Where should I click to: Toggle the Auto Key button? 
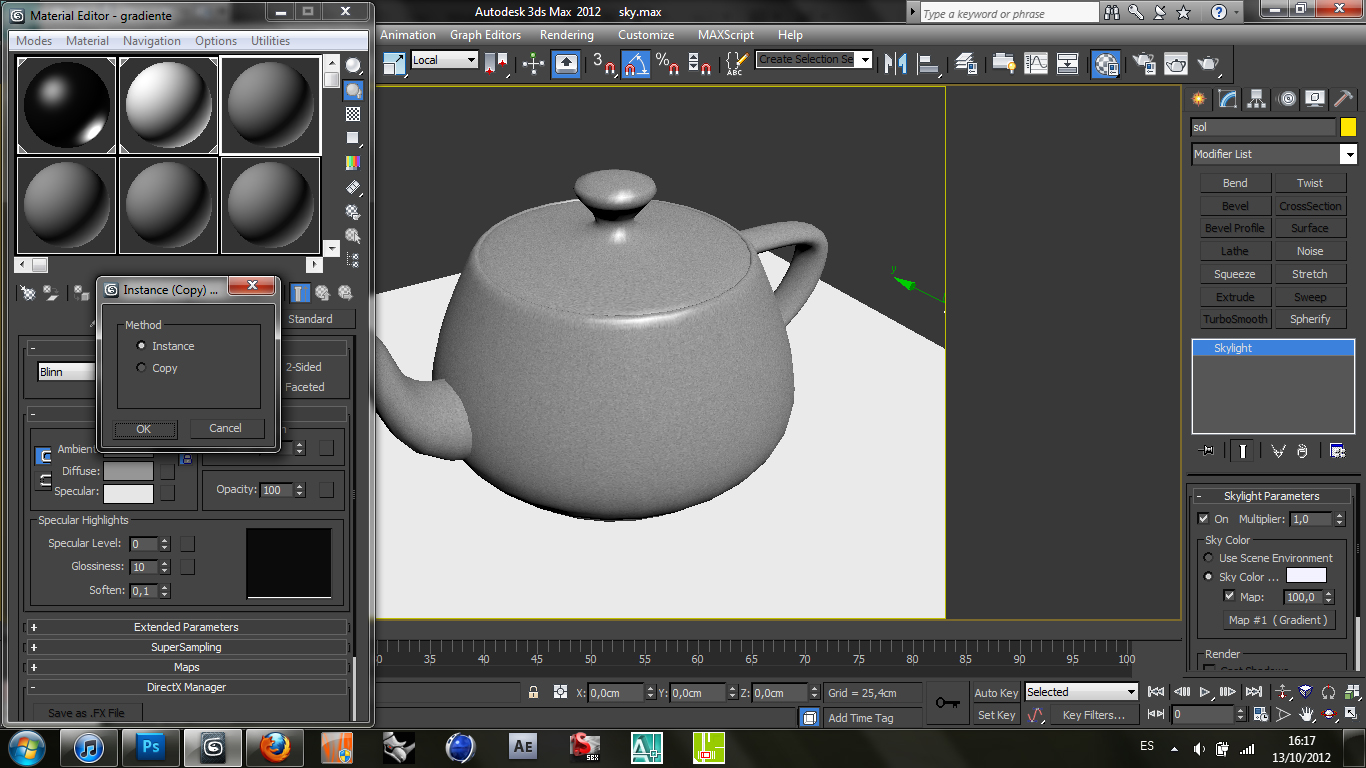pos(996,692)
